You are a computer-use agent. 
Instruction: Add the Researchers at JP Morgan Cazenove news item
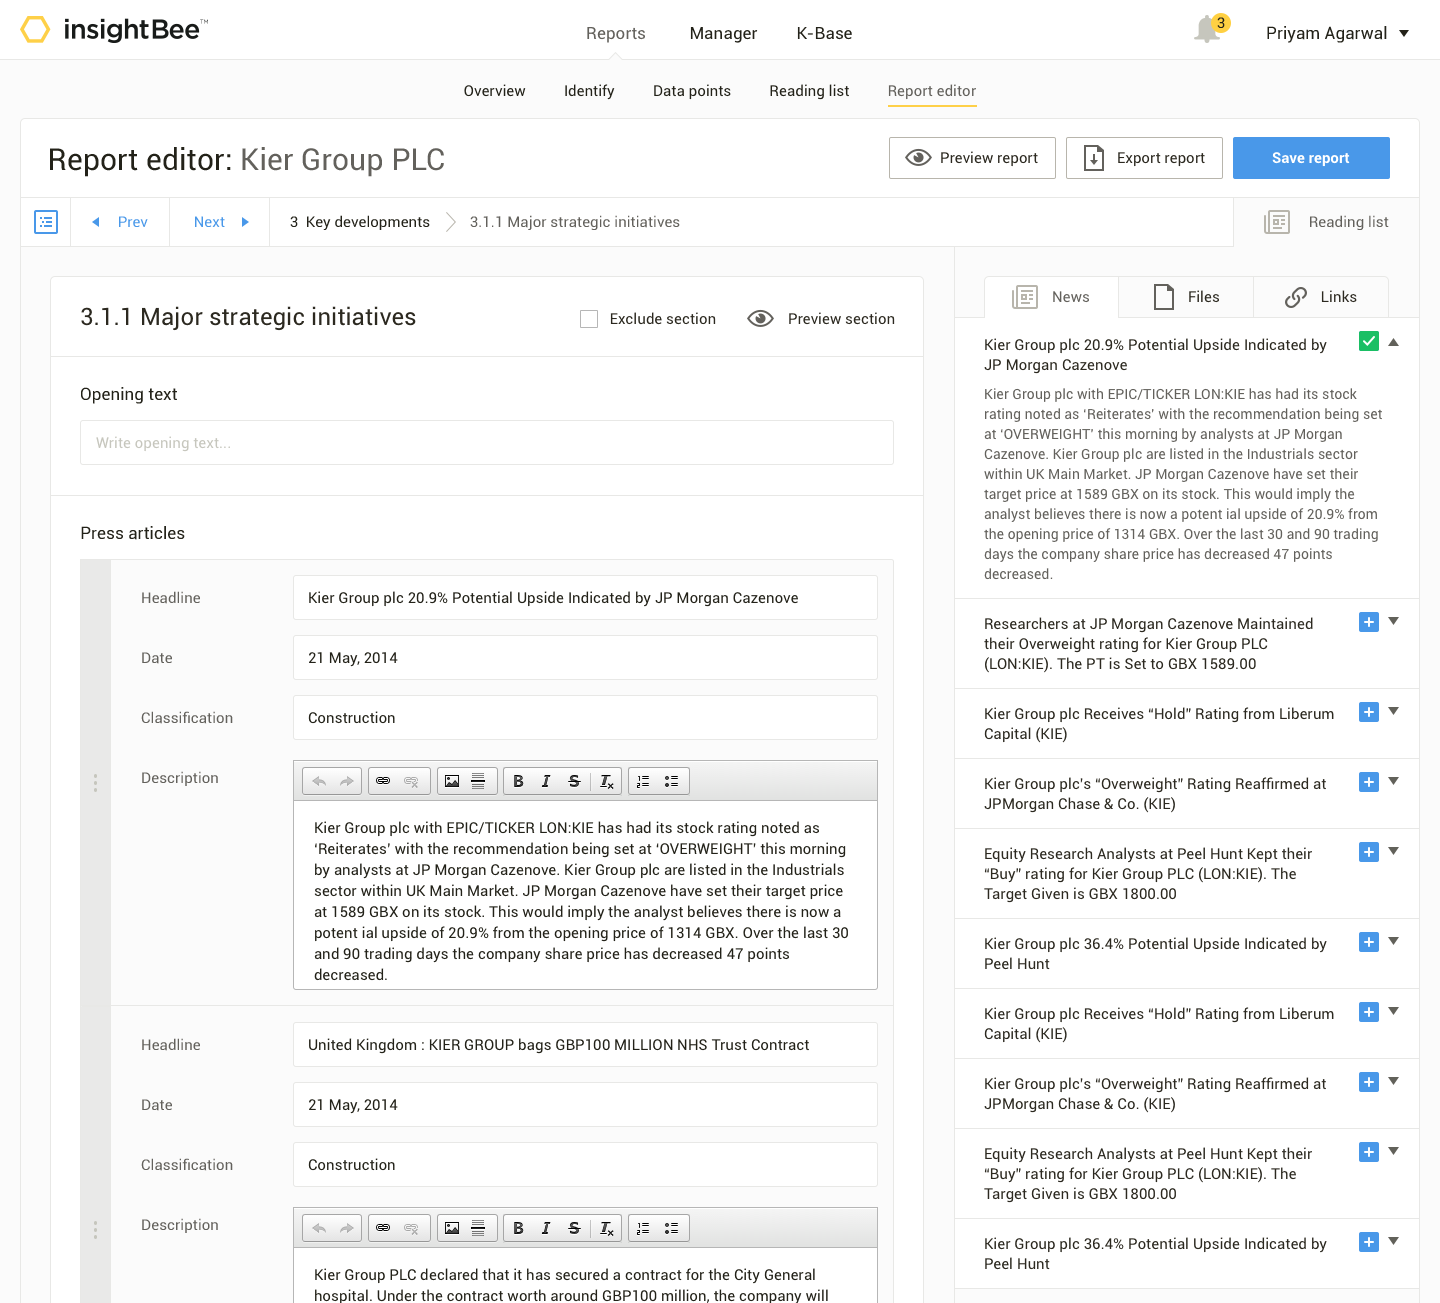[x=1369, y=622]
